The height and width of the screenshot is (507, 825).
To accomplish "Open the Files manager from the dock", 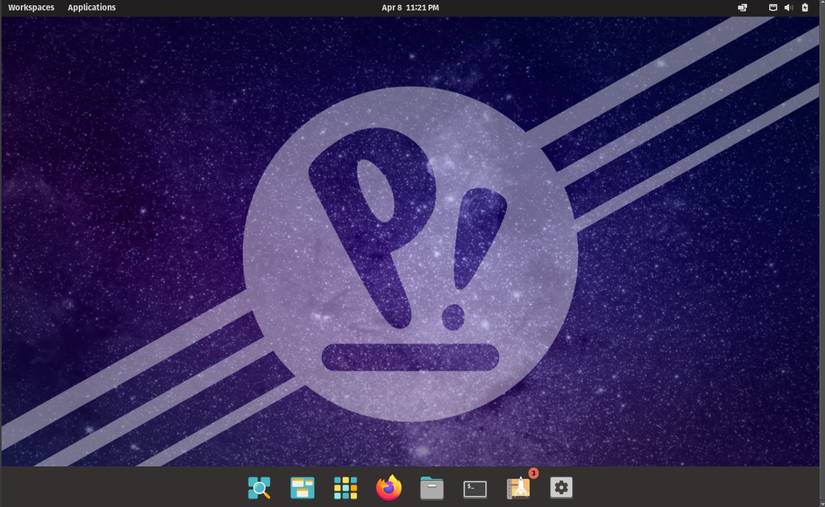I will [x=432, y=488].
